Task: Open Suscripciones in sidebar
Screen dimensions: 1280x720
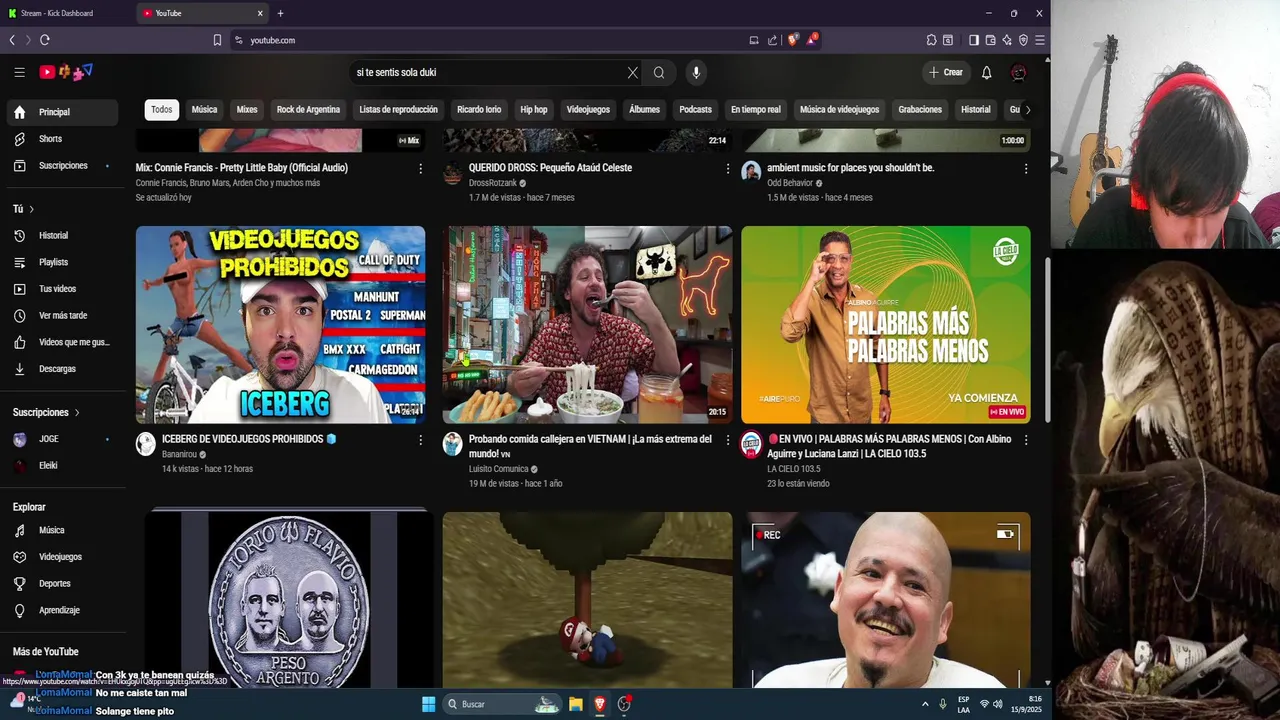Action: 62,165
